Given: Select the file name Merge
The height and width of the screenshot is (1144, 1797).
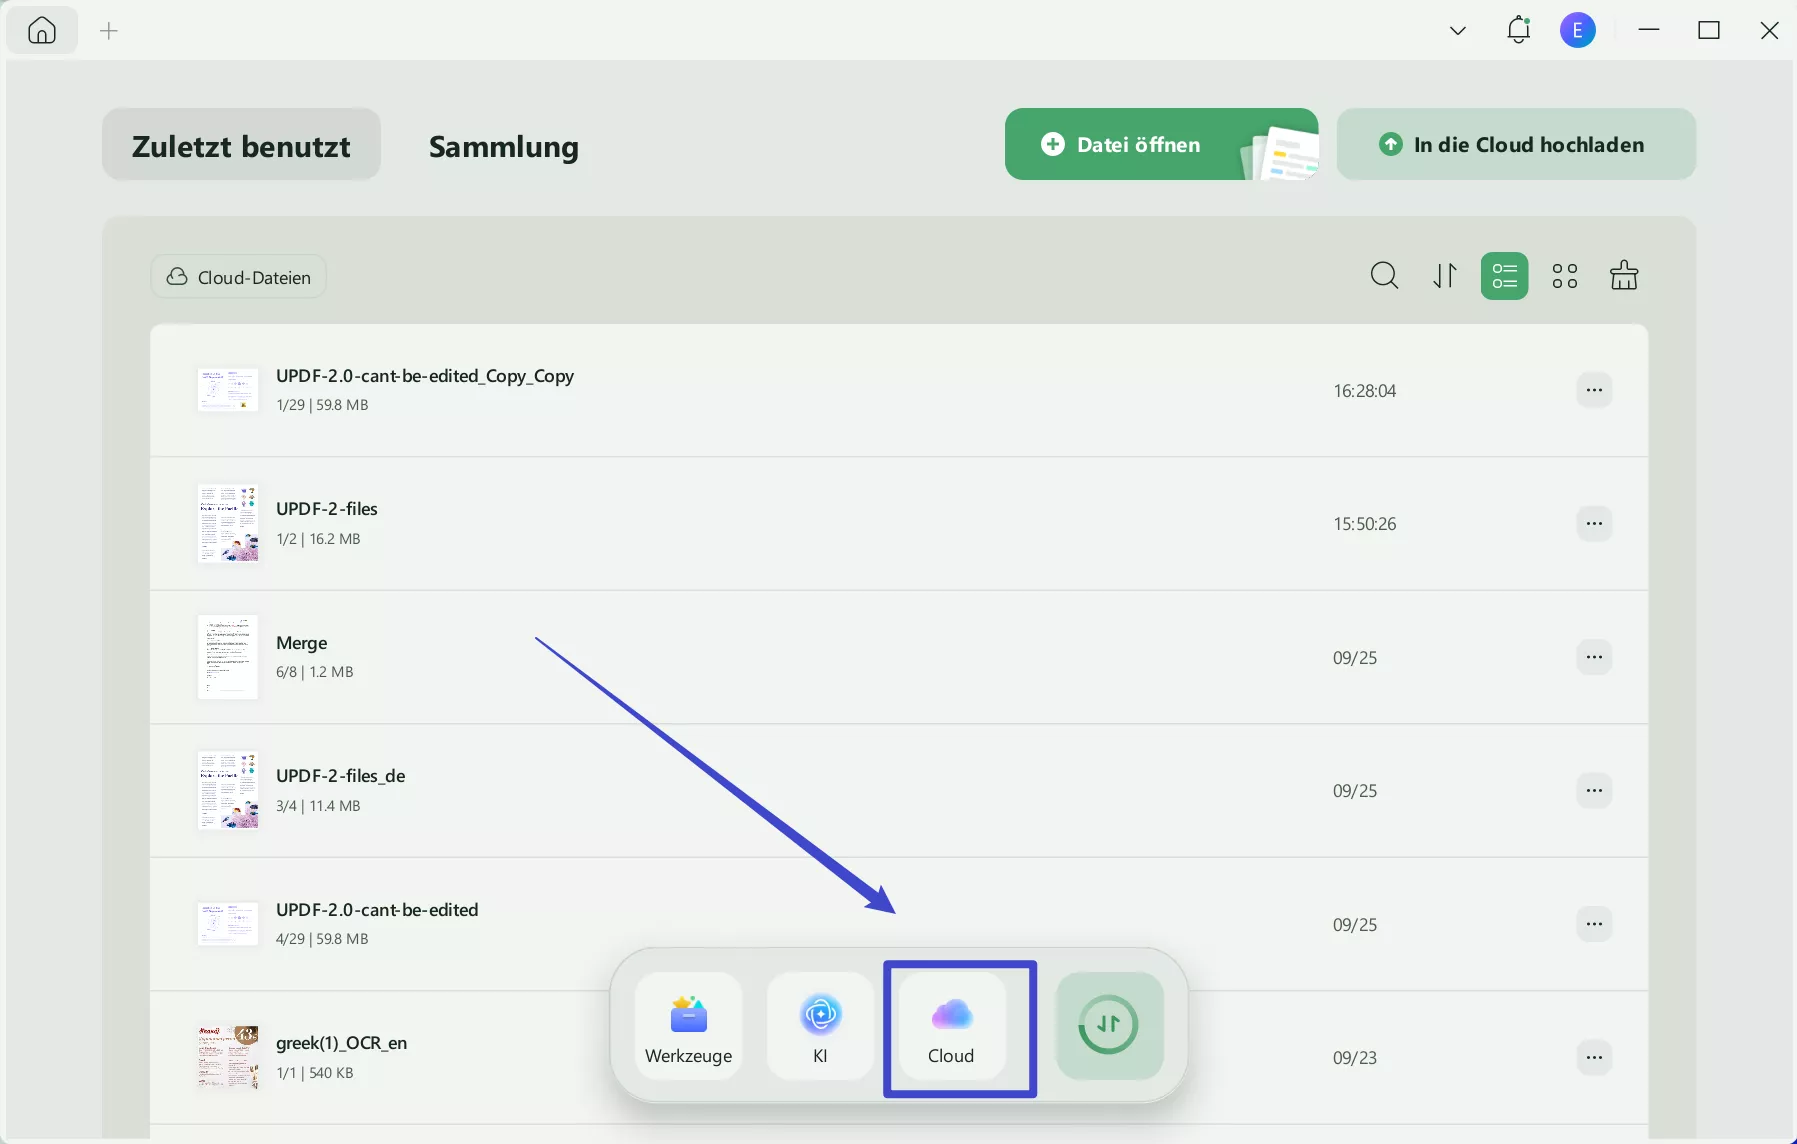Looking at the screenshot, I should (x=302, y=643).
